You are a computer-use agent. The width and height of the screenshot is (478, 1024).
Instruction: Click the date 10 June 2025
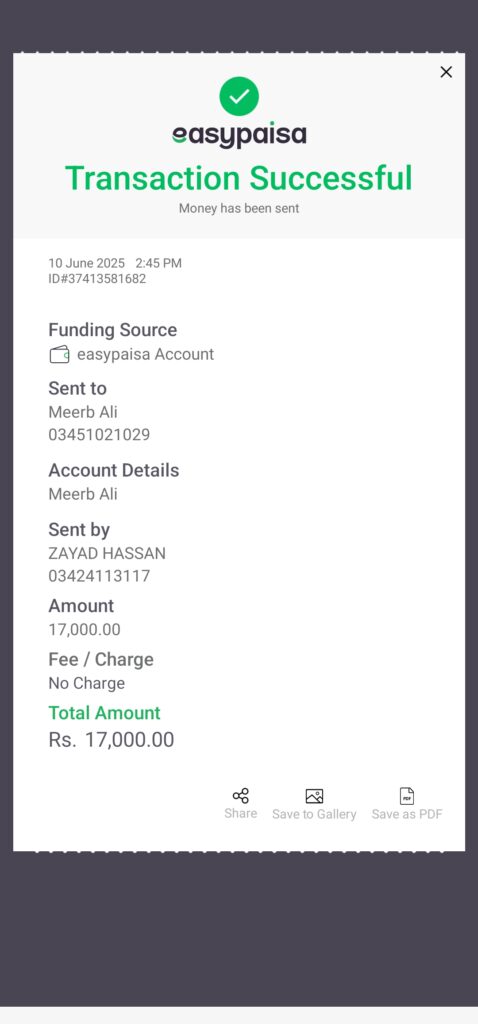[x=86, y=263]
